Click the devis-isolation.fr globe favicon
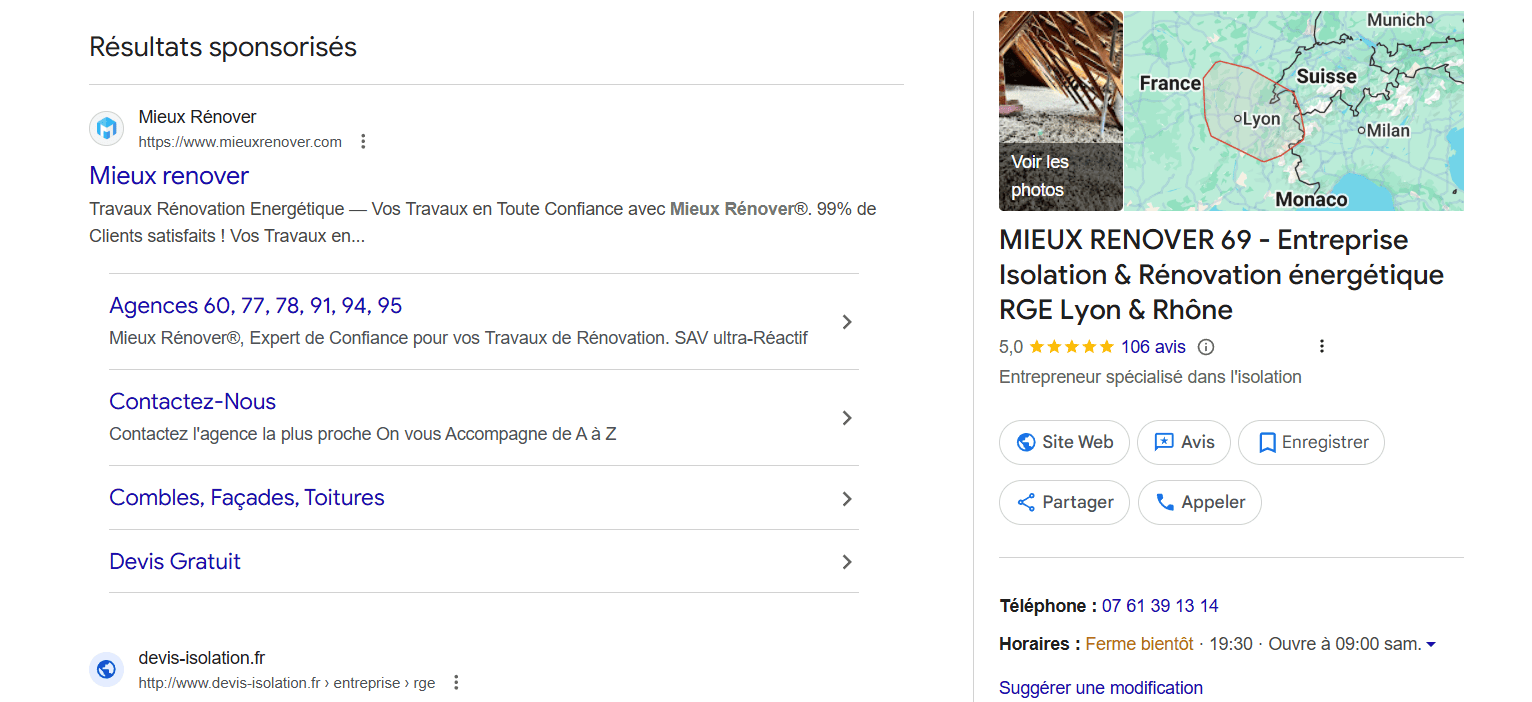 pyautogui.click(x=106, y=669)
